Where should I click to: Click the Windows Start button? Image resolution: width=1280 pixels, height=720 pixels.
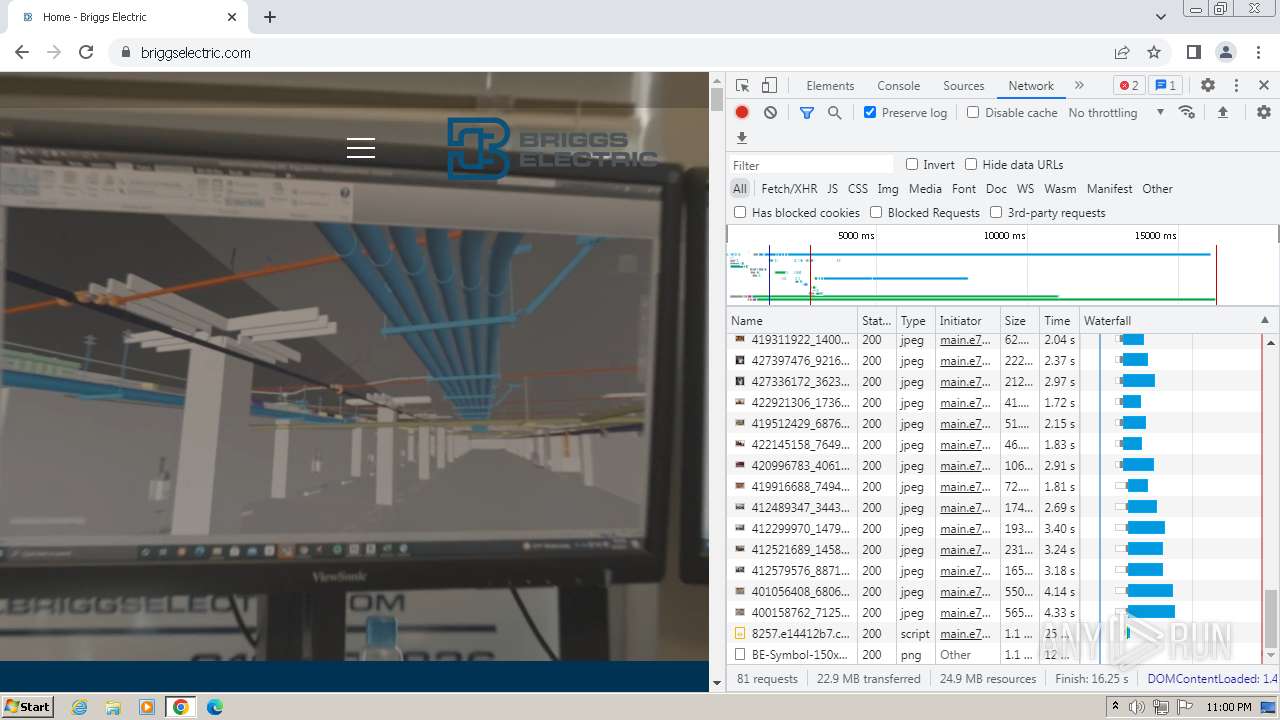(x=27, y=707)
